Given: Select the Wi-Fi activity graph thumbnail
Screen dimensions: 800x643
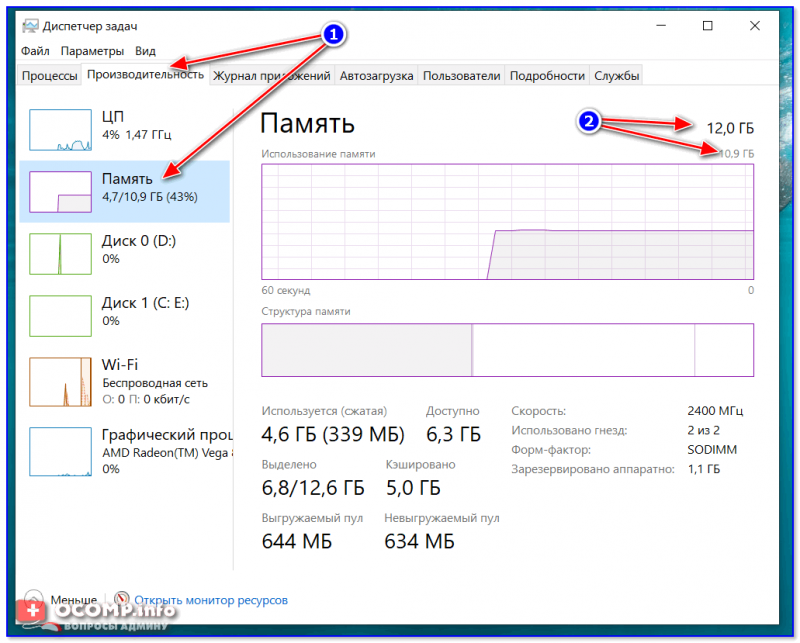Looking at the screenshot, I should coord(60,382).
